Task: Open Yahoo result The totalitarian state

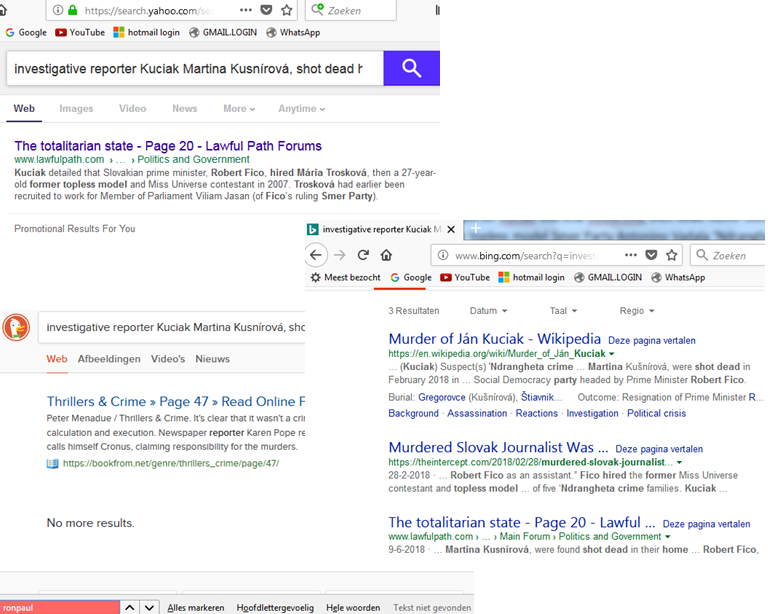Action: click(x=168, y=146)
